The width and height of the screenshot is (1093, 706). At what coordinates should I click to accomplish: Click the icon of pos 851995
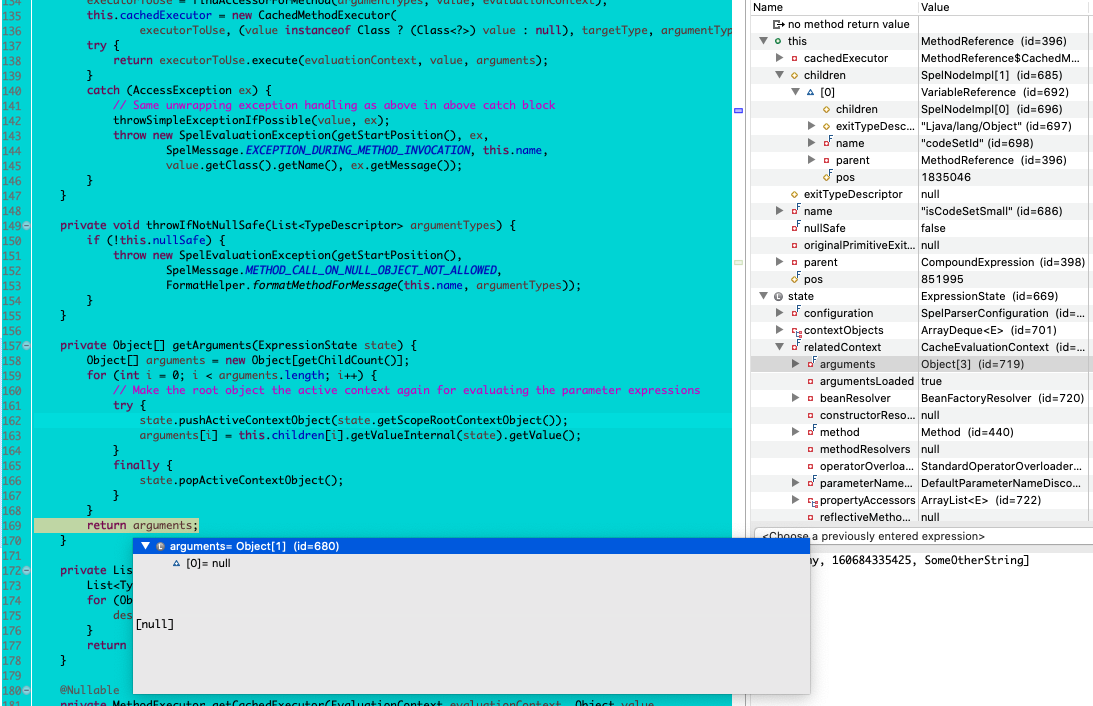pos(795,278)
